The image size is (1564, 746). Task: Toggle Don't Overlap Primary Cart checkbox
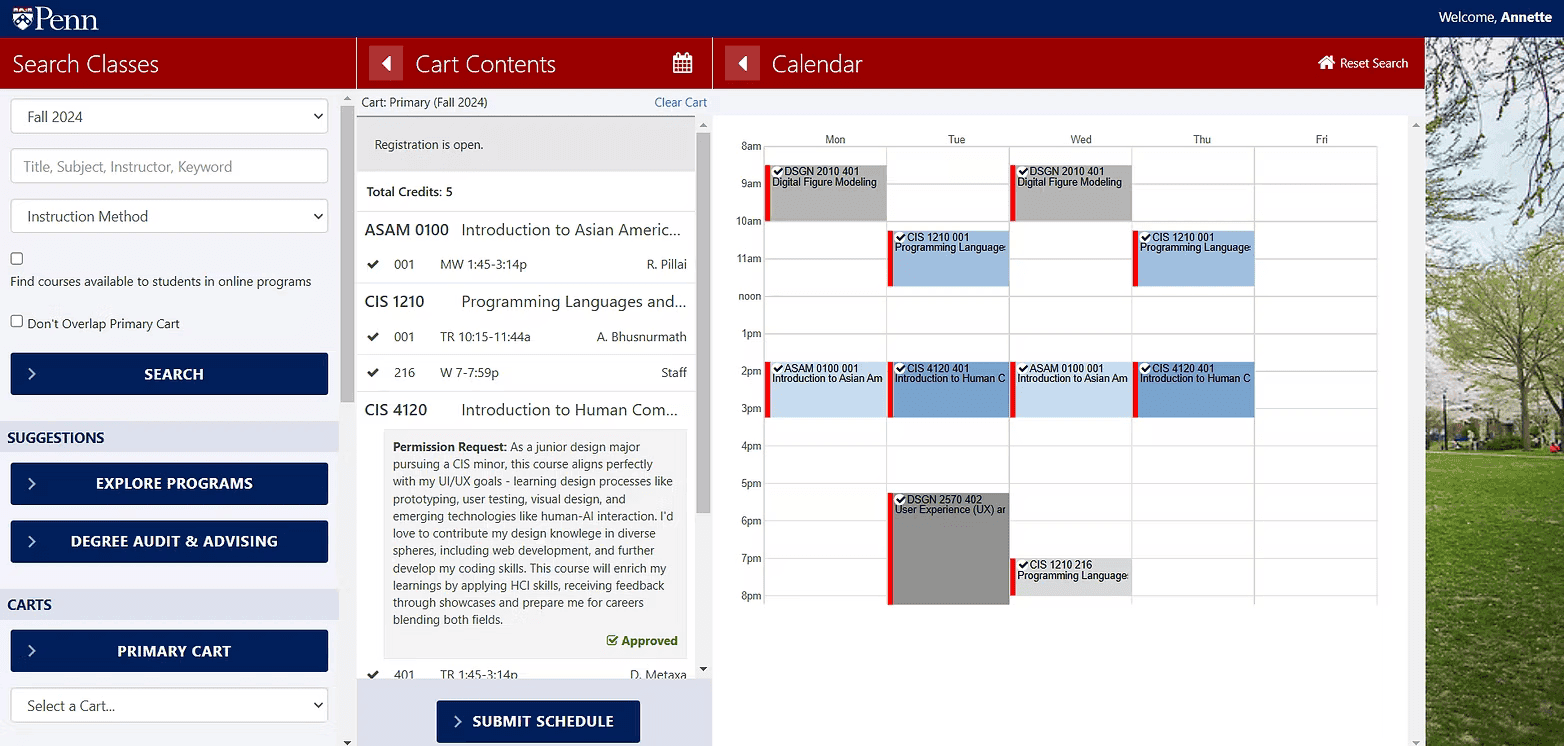[x=17, y=322]
